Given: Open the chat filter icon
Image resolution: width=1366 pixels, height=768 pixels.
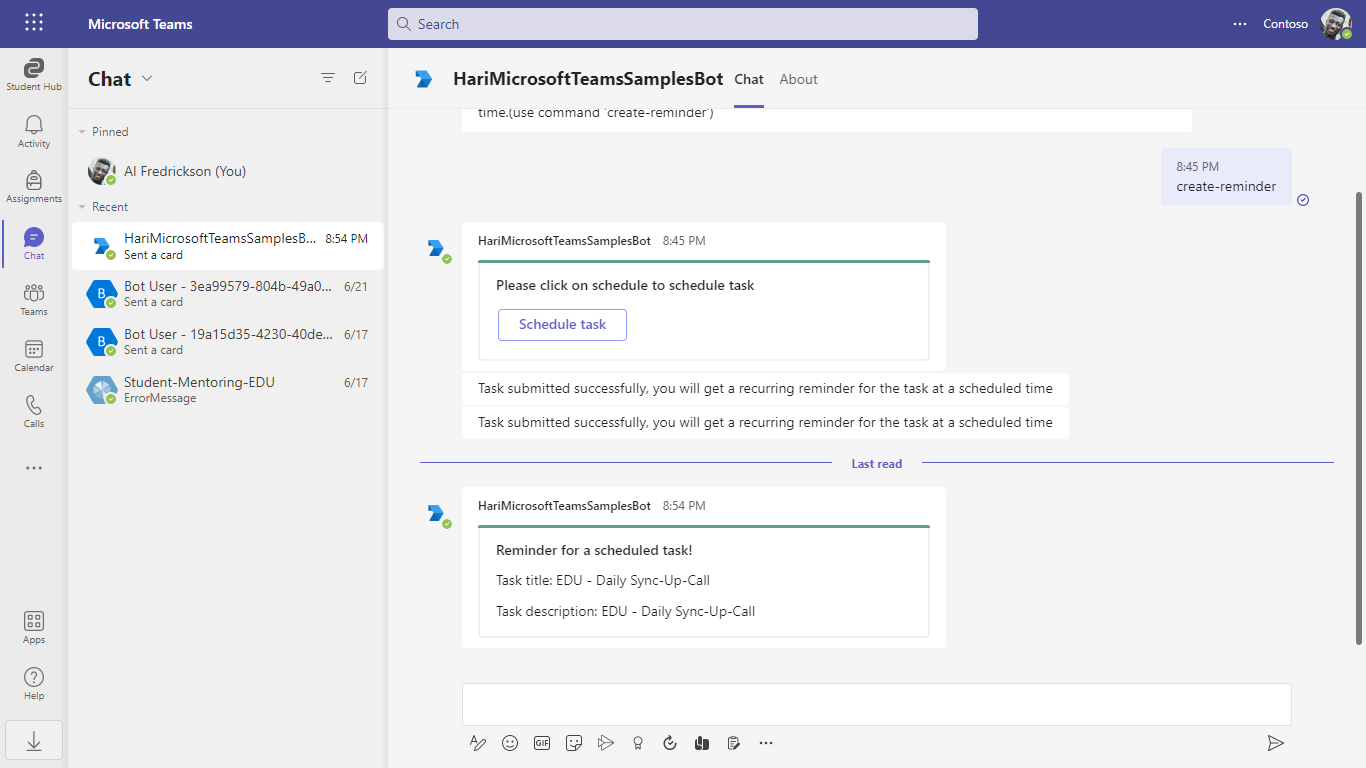Looking at the screenshot, I should [x=328, y=78].
